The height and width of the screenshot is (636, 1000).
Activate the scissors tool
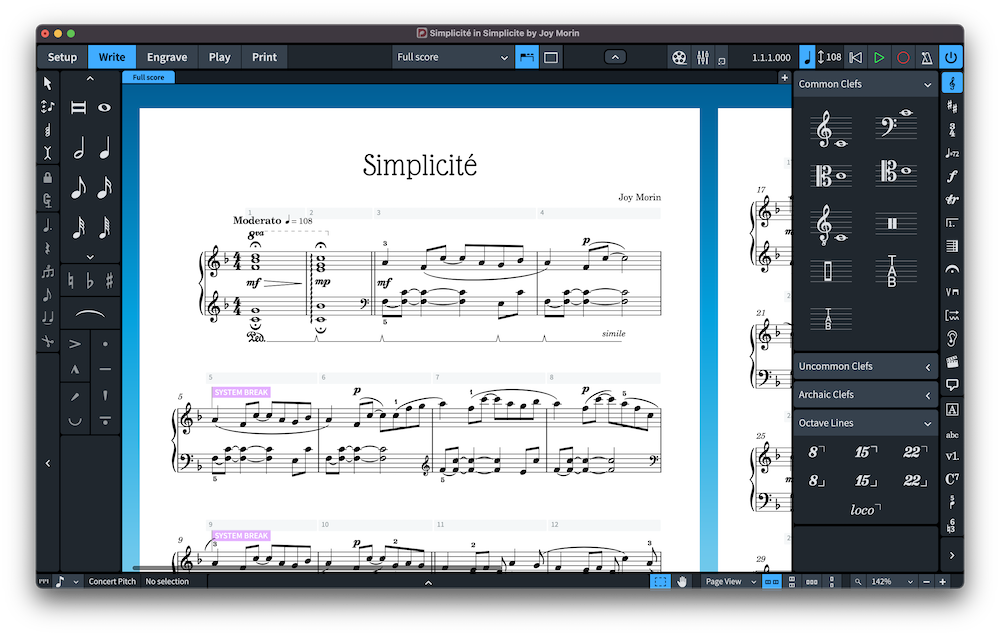48,341
